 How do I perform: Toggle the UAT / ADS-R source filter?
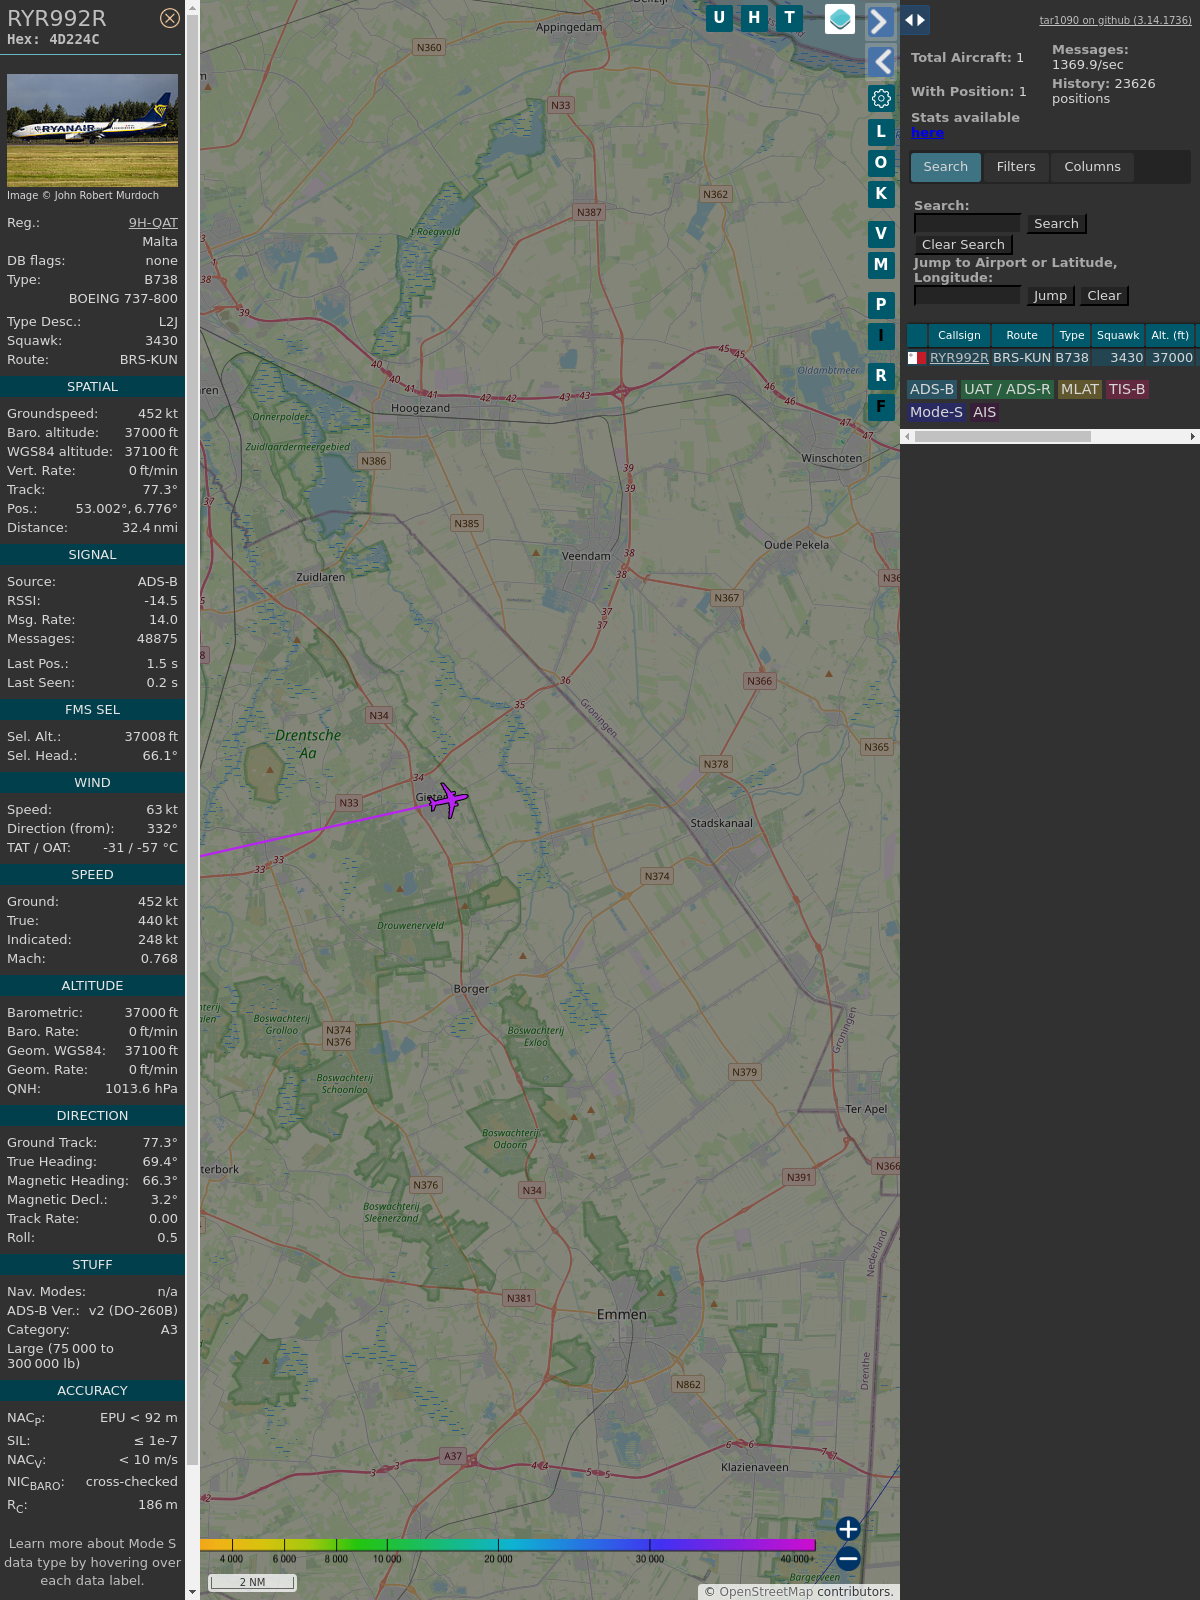(x=1007, y=390)
